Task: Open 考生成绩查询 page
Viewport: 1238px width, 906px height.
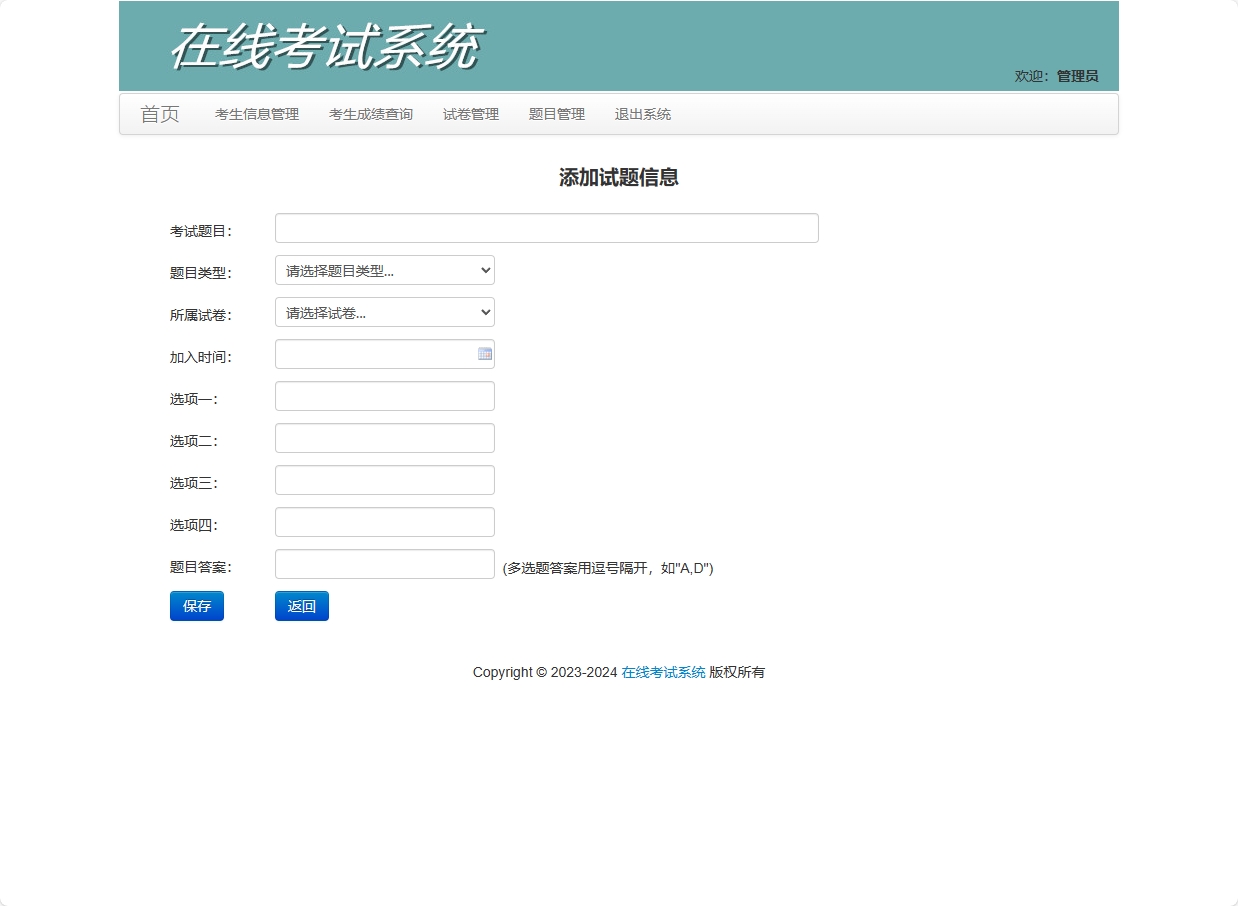Action: 370,114
